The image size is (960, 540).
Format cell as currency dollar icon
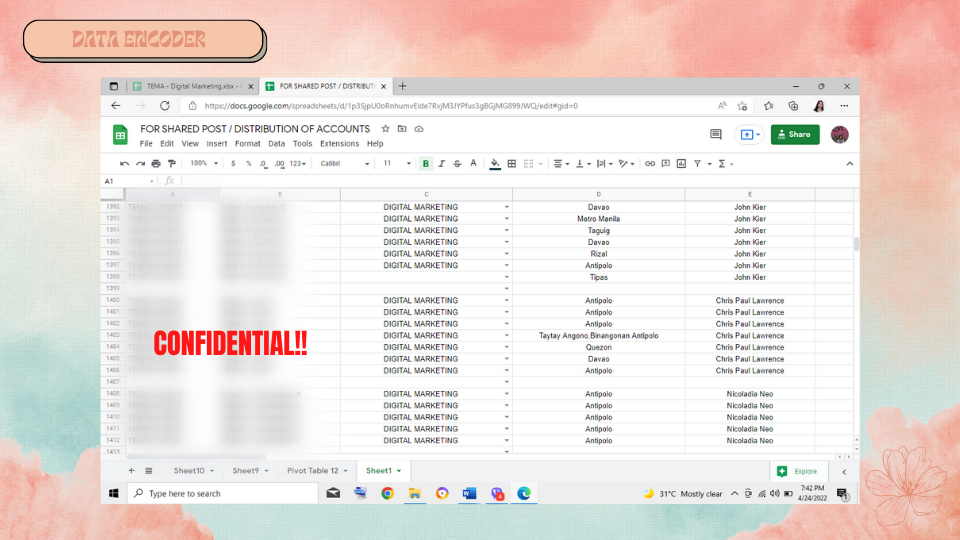coord(233,163)
